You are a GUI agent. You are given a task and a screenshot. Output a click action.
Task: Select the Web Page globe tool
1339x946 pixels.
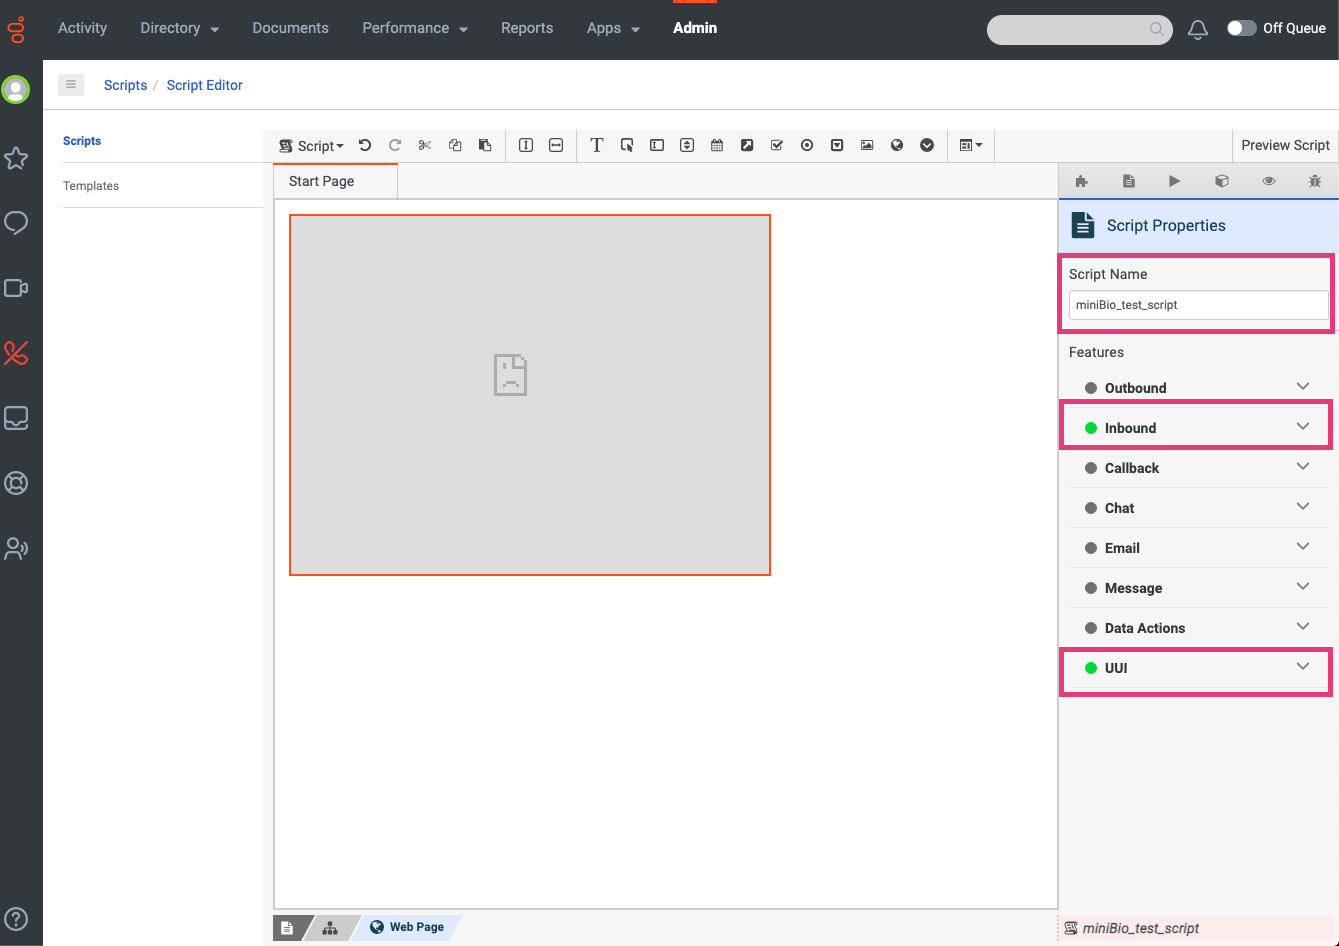897,145
